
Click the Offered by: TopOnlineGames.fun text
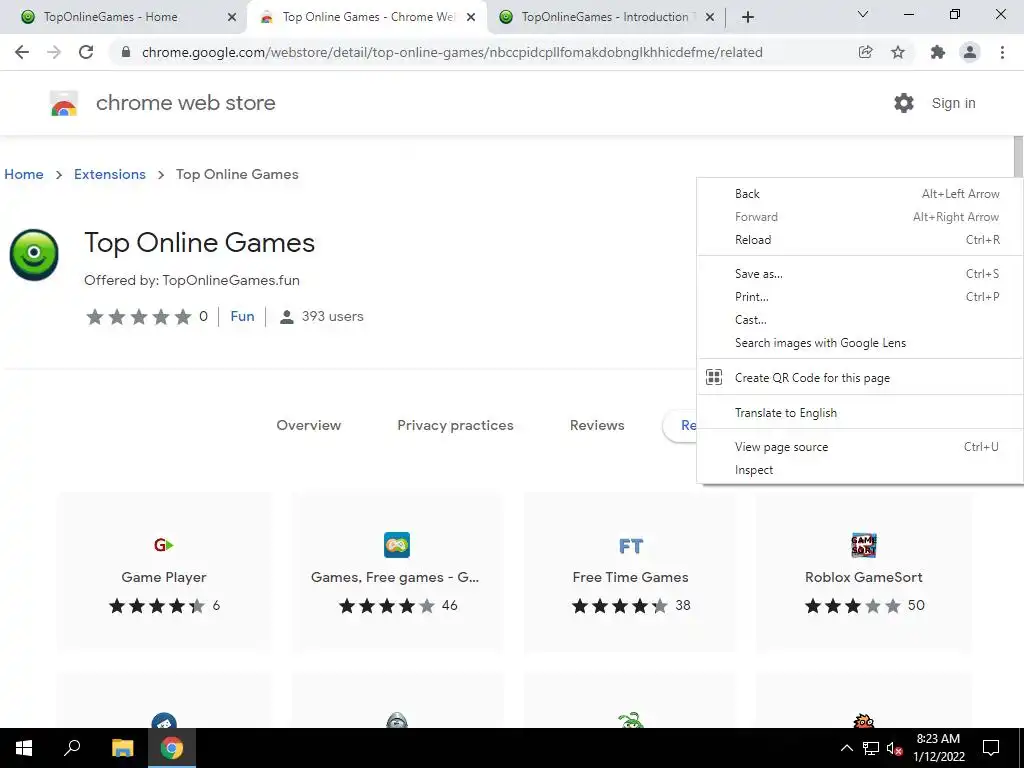(192, 280)
